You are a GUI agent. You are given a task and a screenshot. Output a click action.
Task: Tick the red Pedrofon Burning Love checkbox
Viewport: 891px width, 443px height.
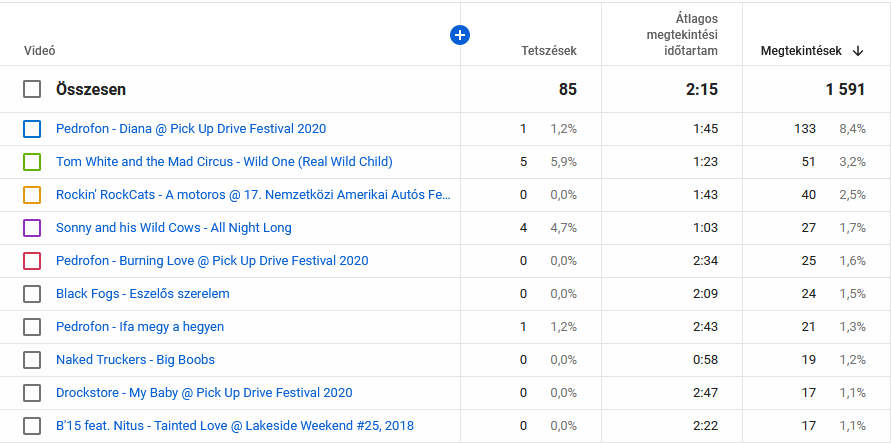click(x=32, y=261)
